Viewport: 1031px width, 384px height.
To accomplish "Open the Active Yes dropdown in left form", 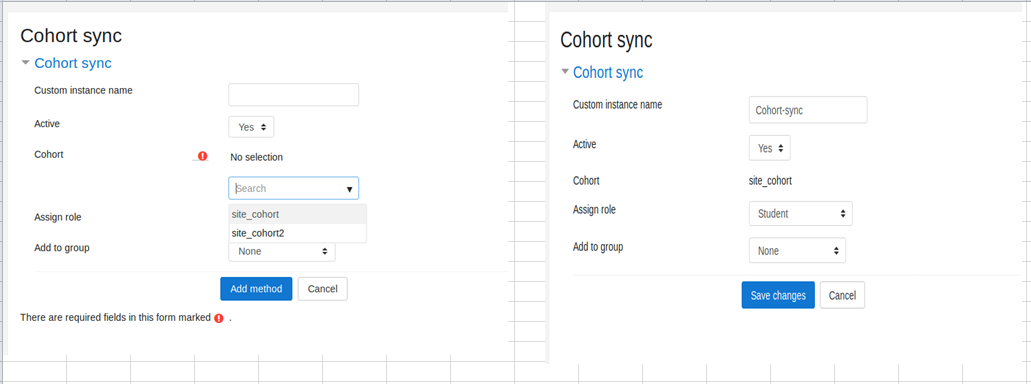I will point(251,127).
